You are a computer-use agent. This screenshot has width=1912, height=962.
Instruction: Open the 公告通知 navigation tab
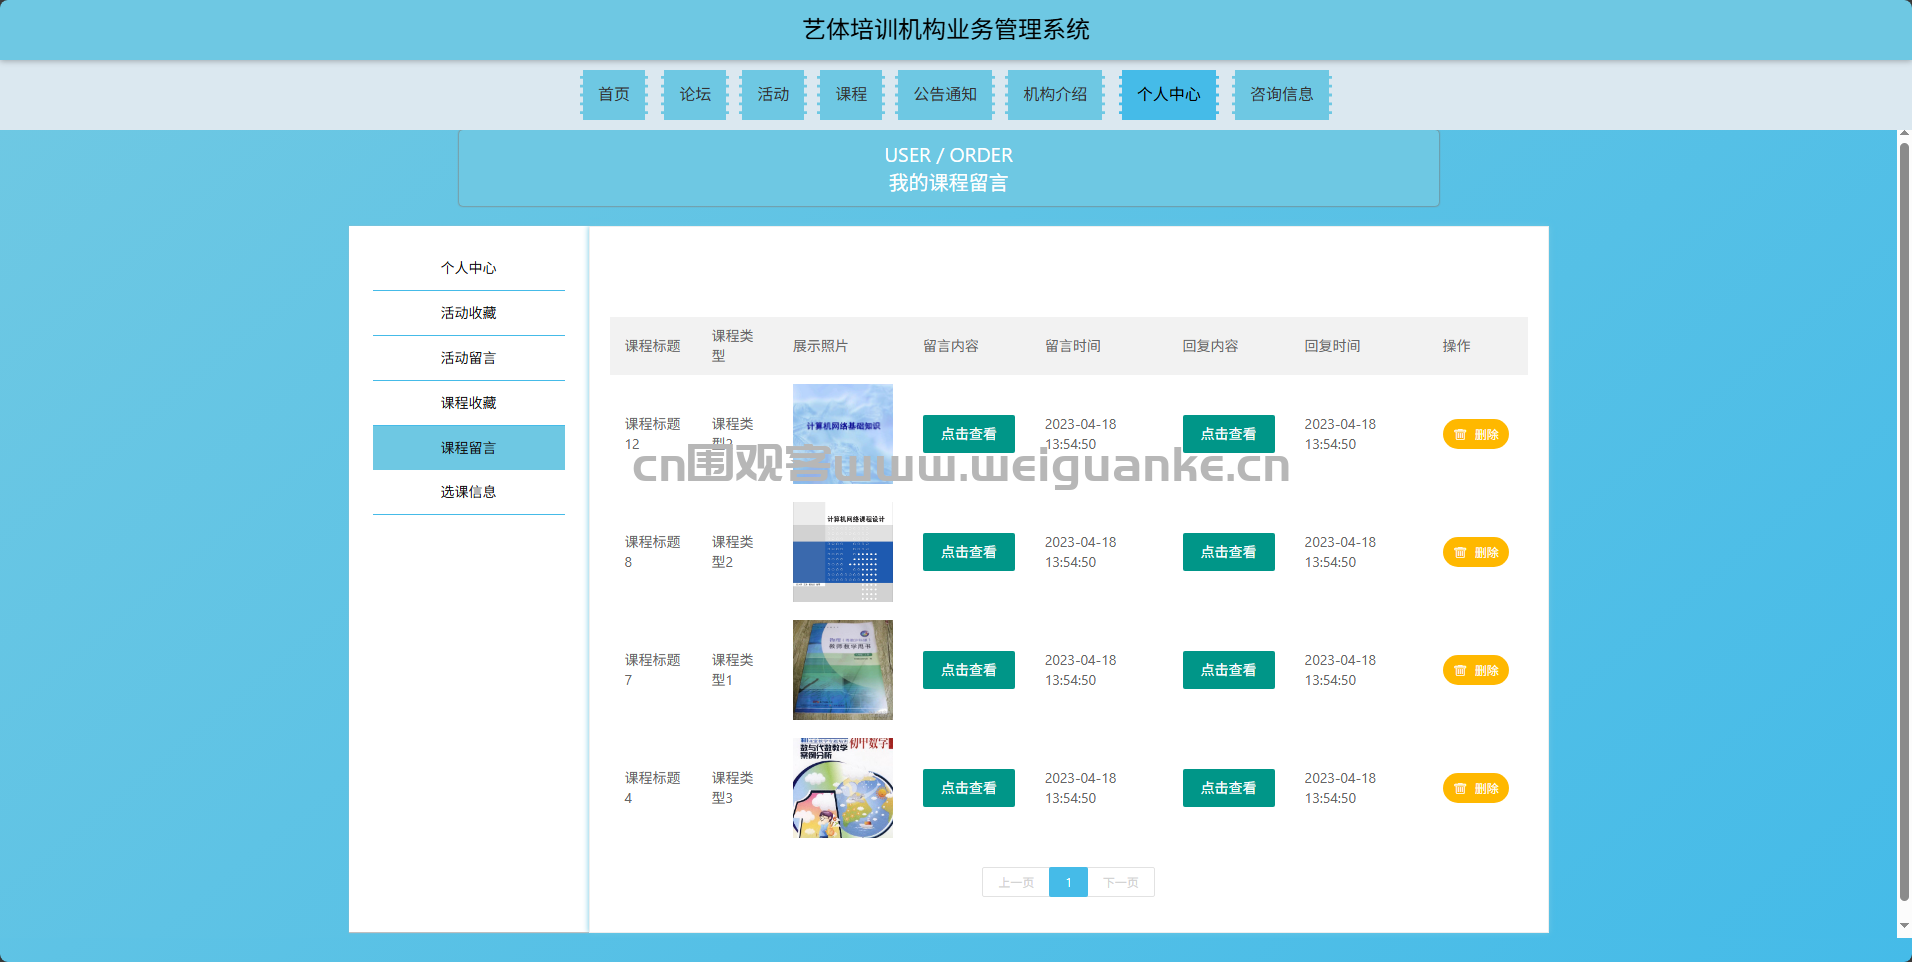pos(945,94)
